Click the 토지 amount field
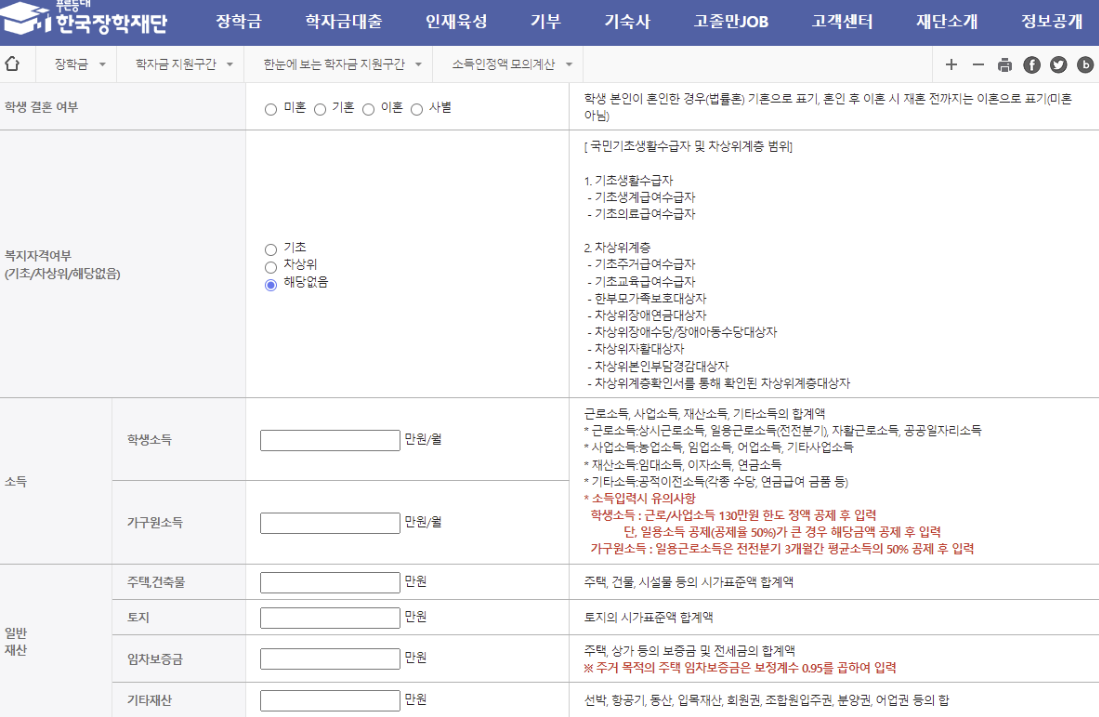 330,617
